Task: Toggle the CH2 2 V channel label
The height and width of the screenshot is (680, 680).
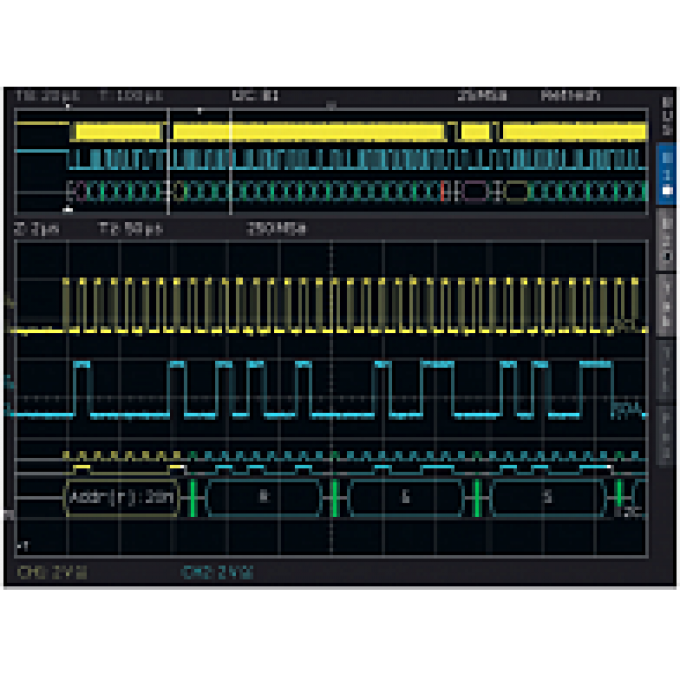Action: 218,572
